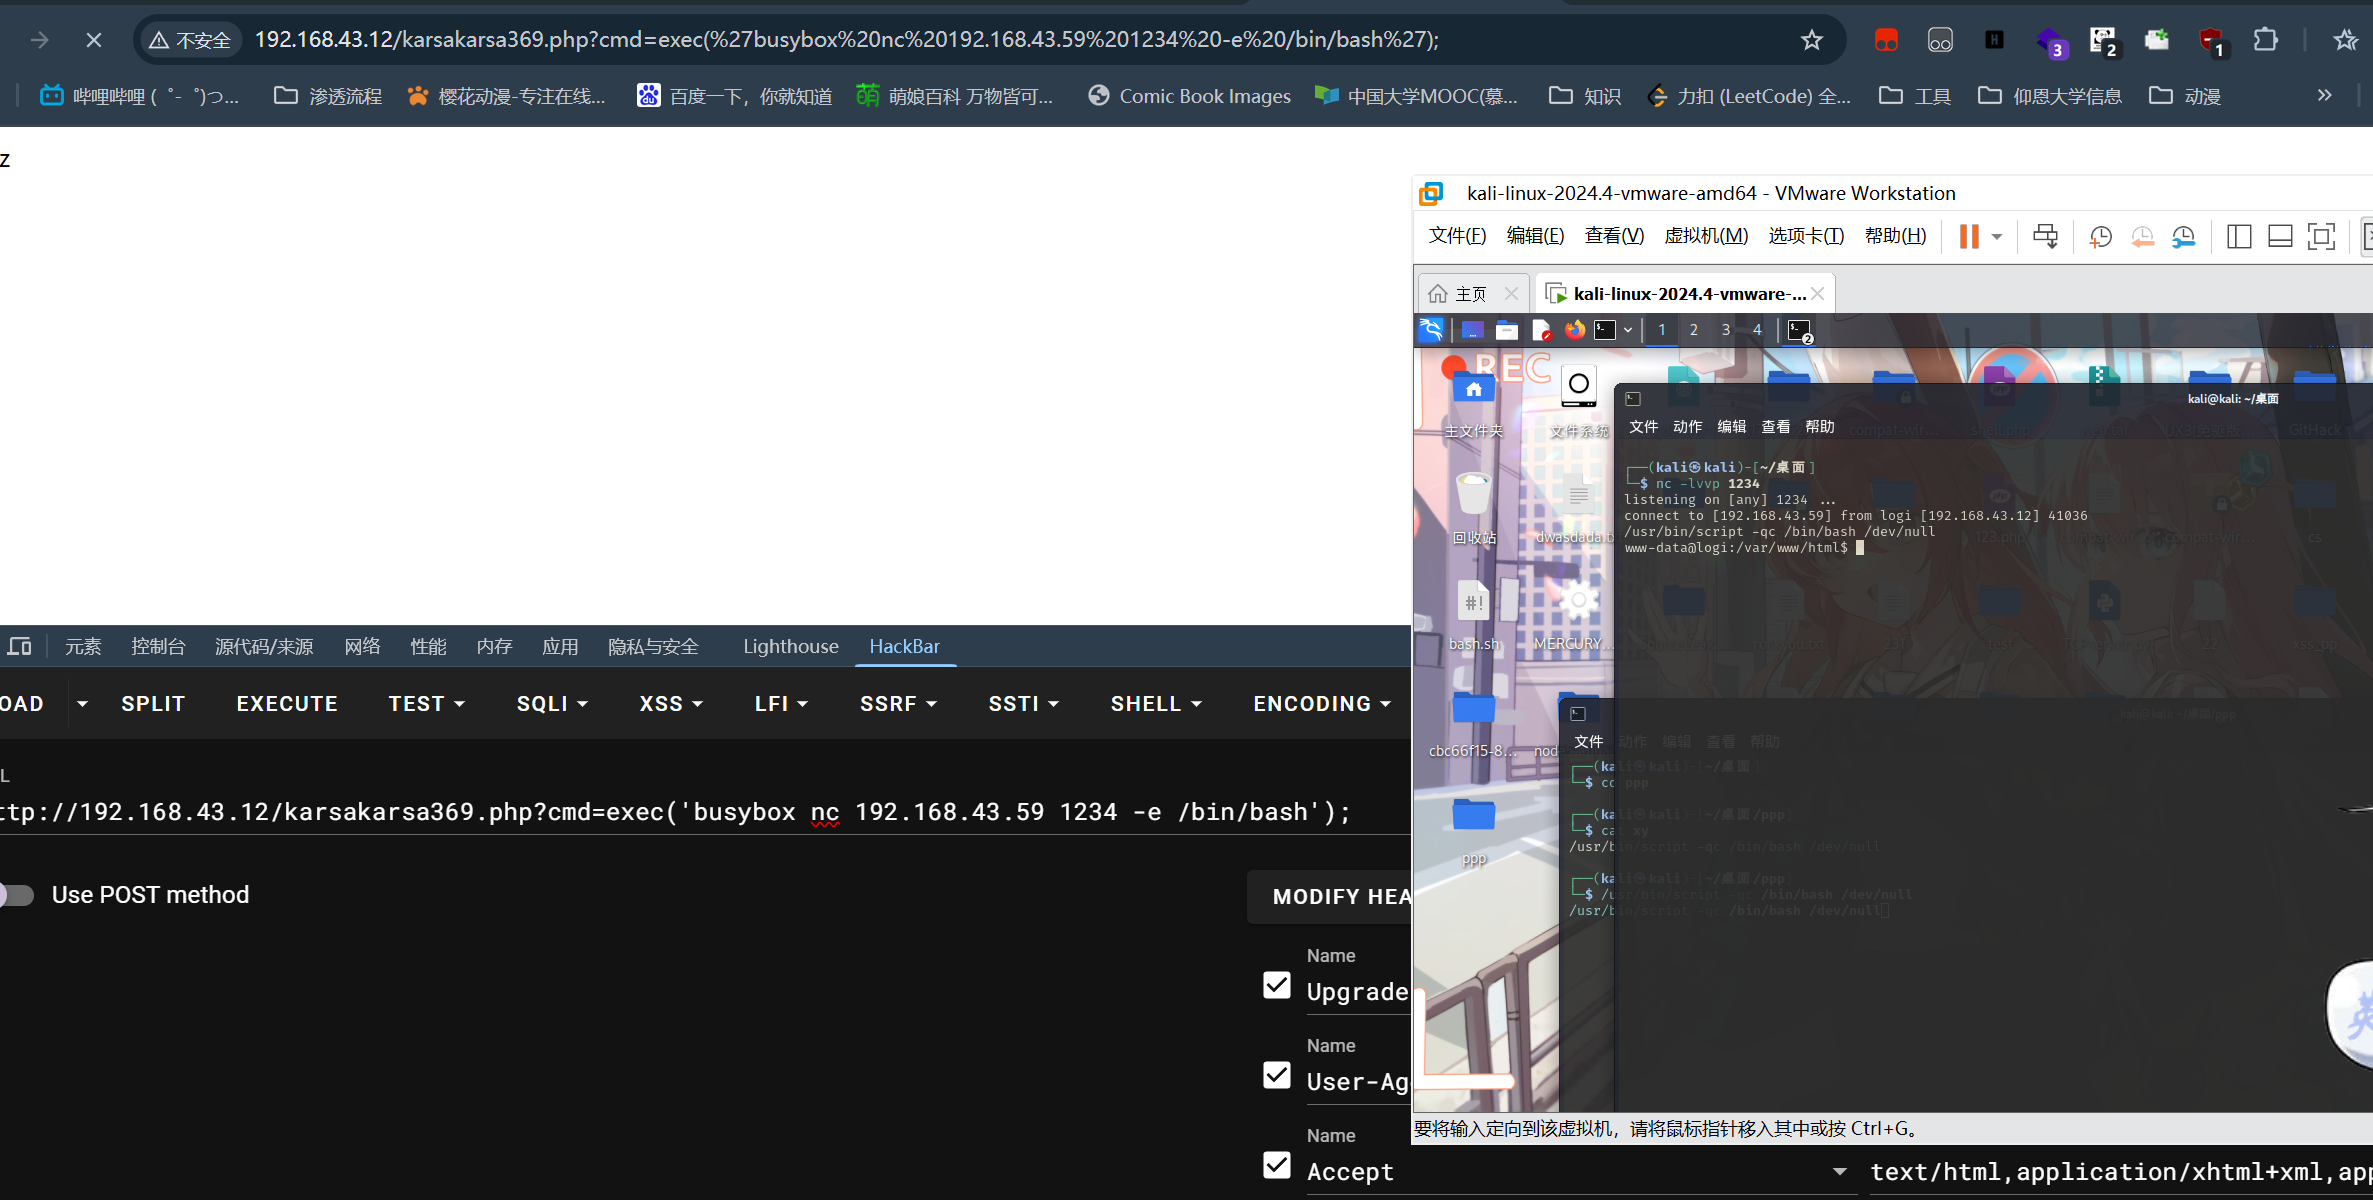Click the browser address bar URL
This screenshot has width=2373, height=1200.
[846, 40]
